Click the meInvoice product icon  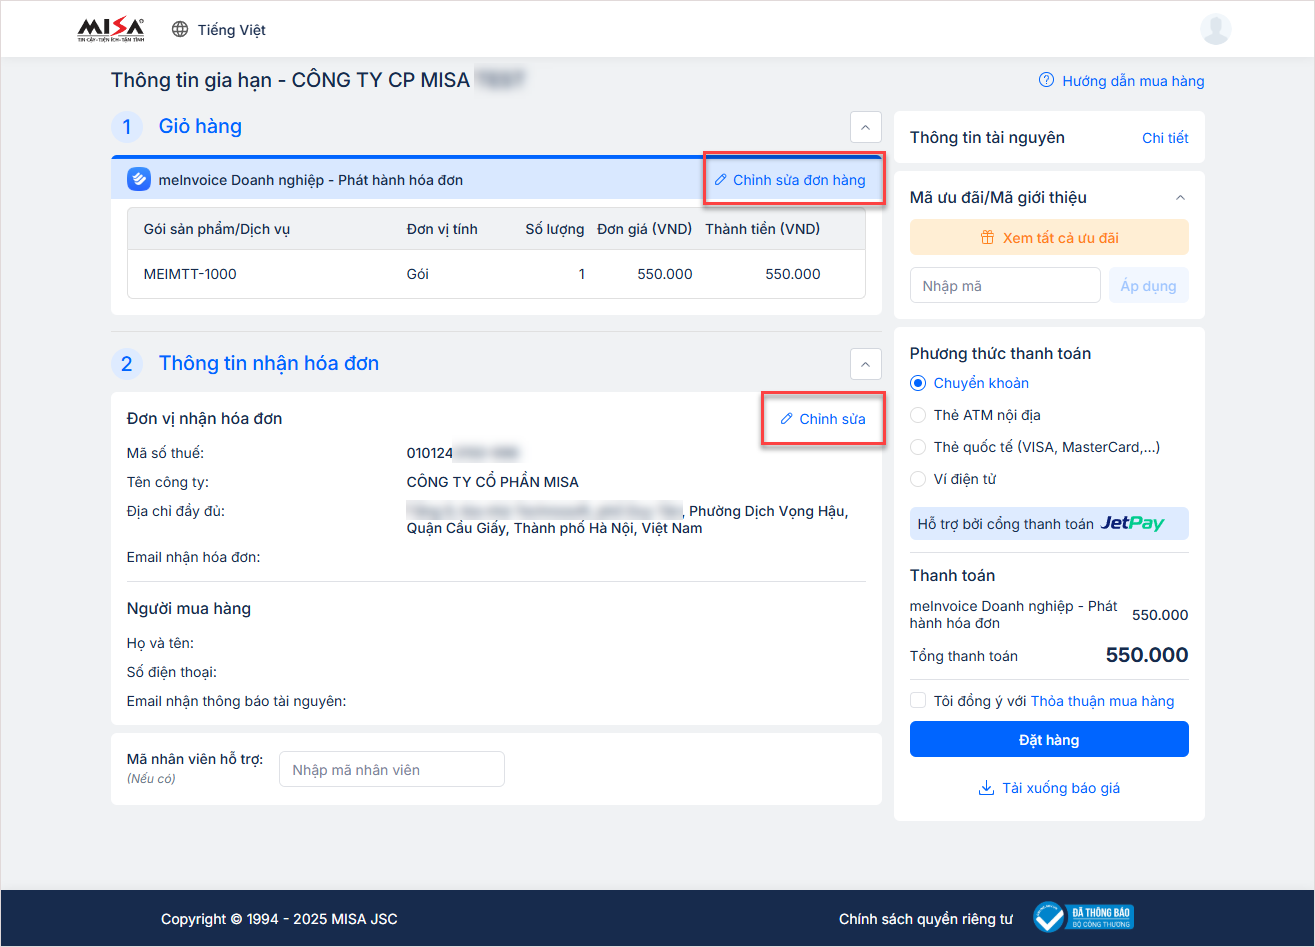coord(139,180)
